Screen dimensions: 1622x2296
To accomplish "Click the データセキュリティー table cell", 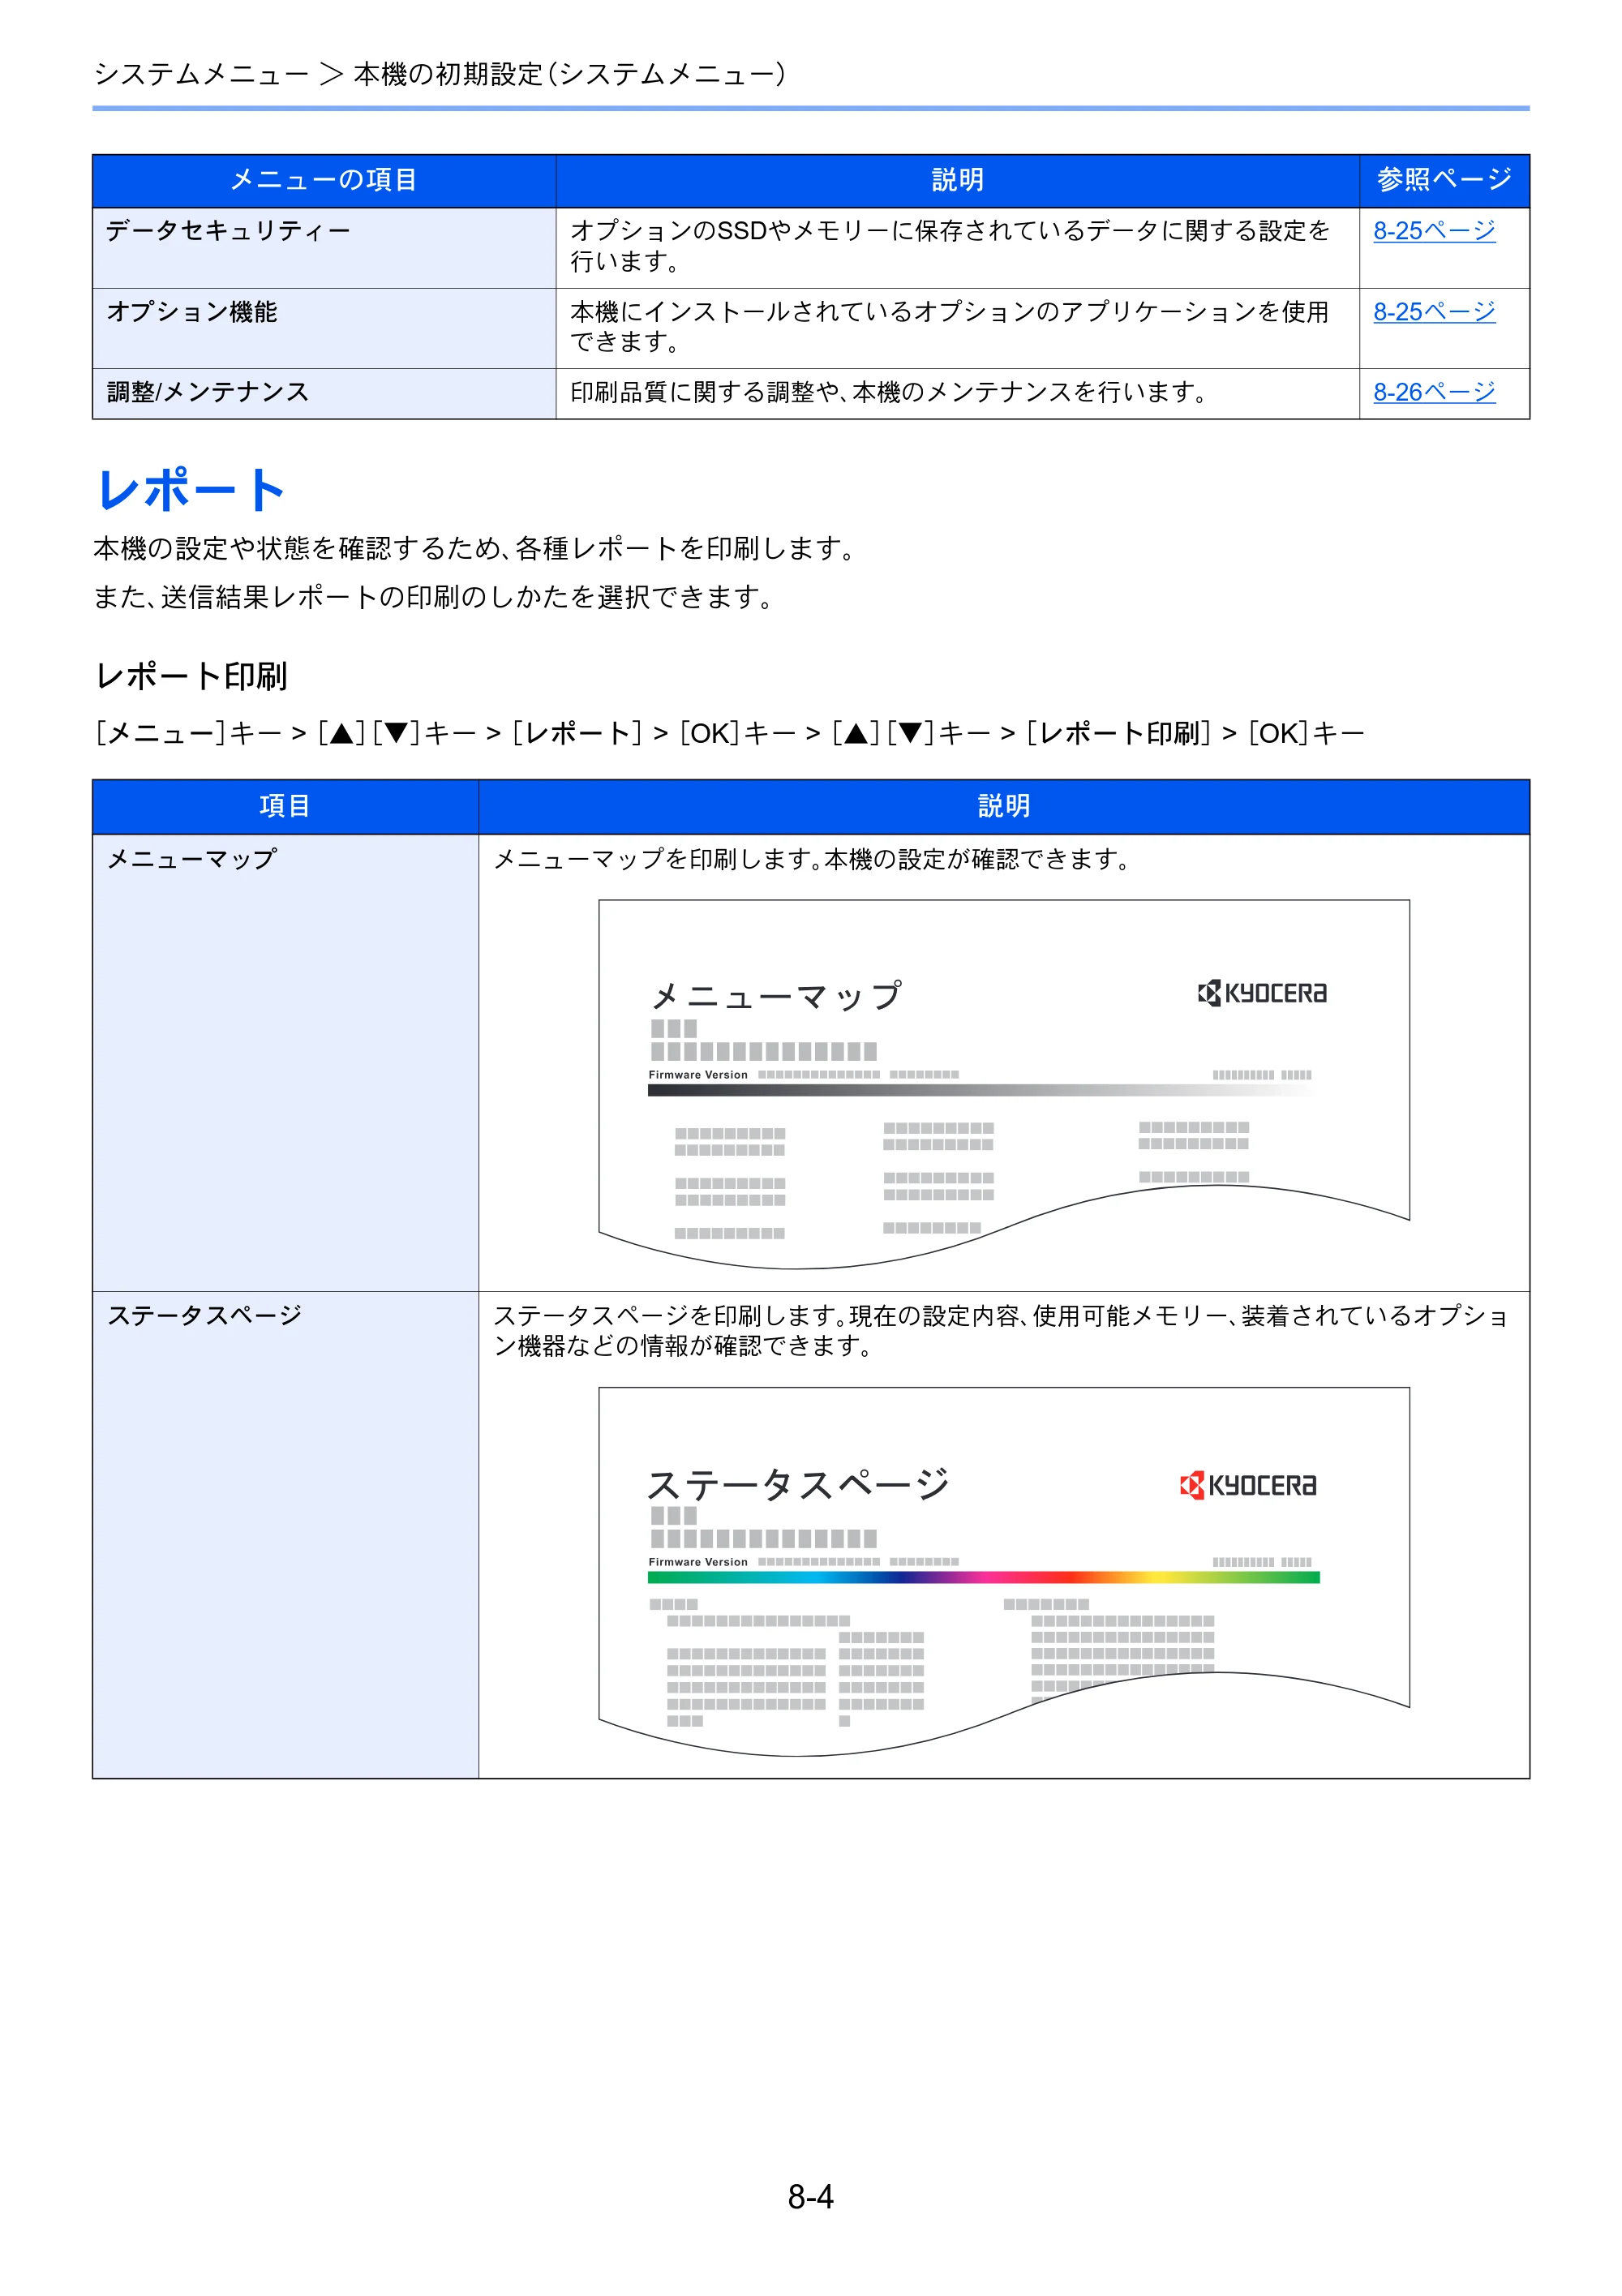I will pos(324,248).
